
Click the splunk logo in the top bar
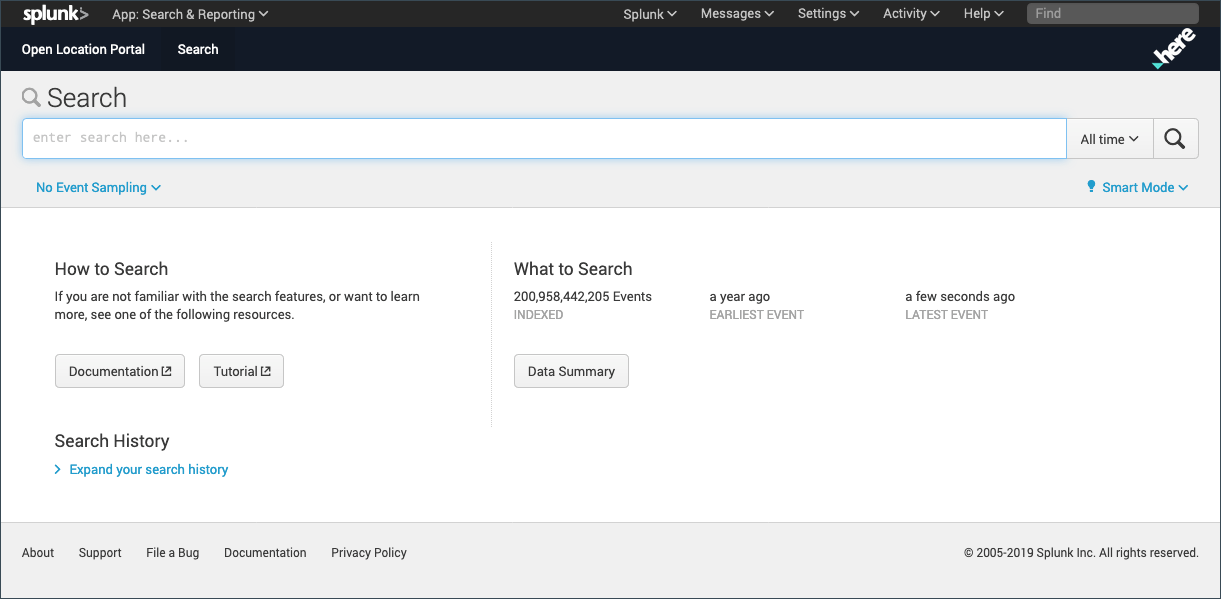pos(55,13)
